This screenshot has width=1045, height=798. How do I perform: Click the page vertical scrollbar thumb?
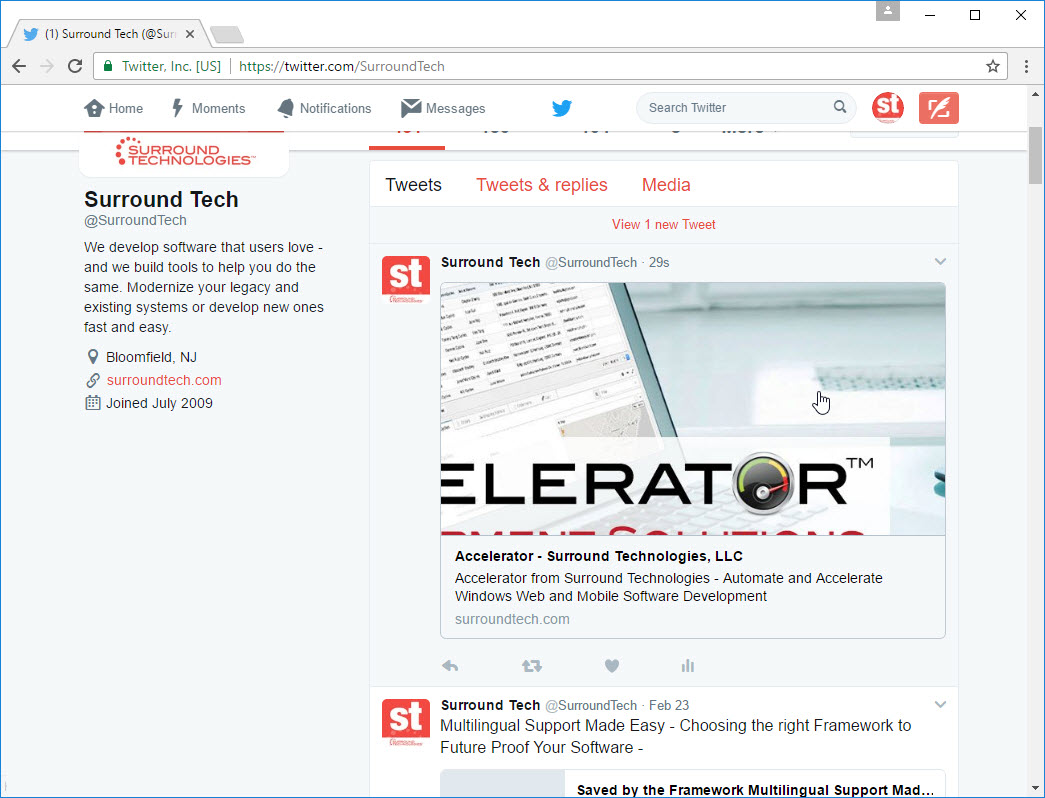click(1035, 155)
